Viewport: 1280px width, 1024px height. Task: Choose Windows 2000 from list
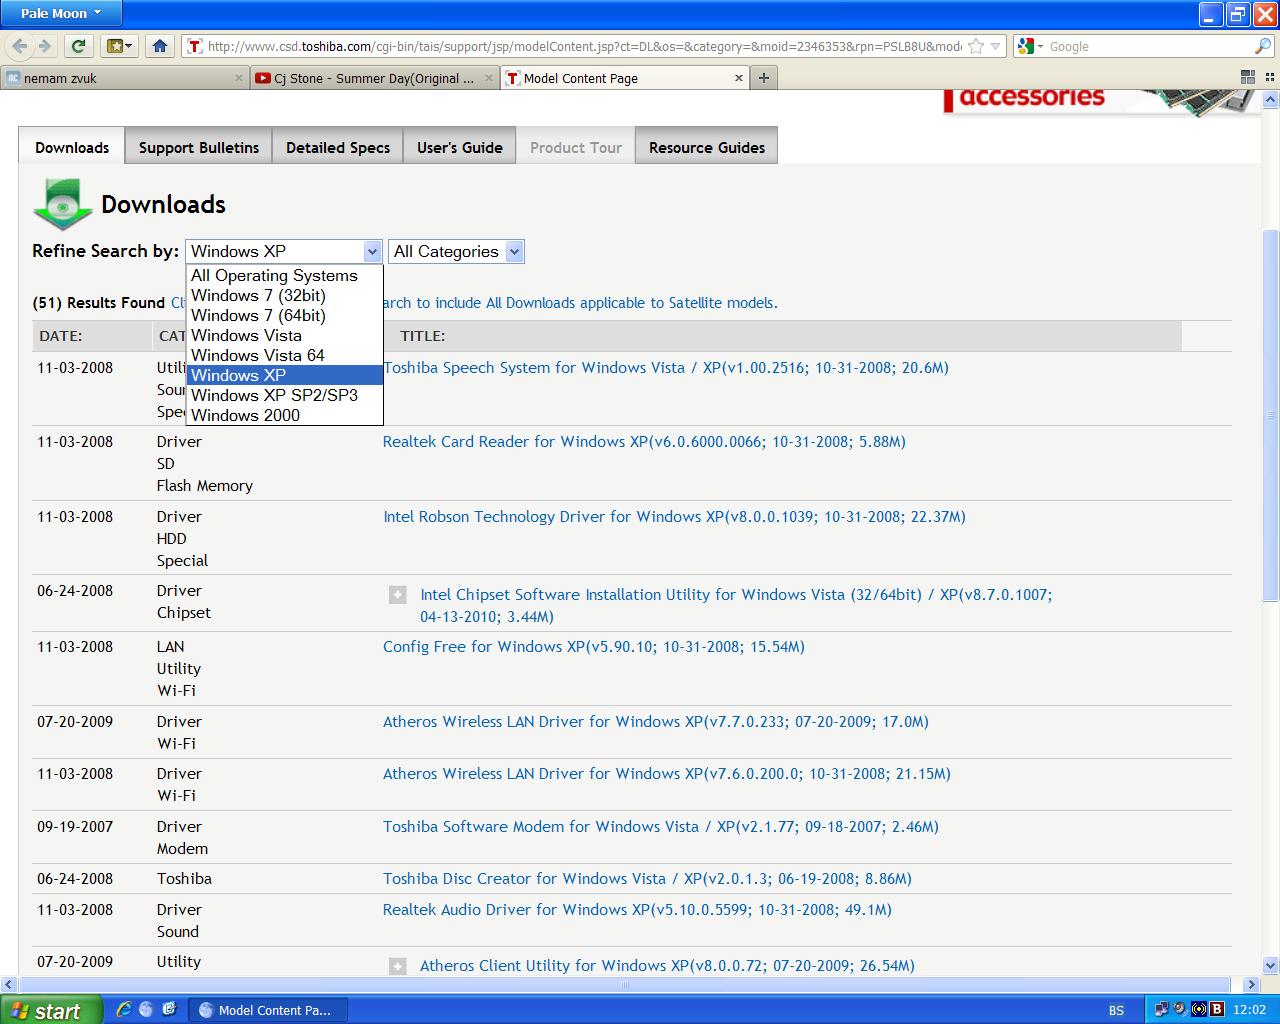(284, 416)
